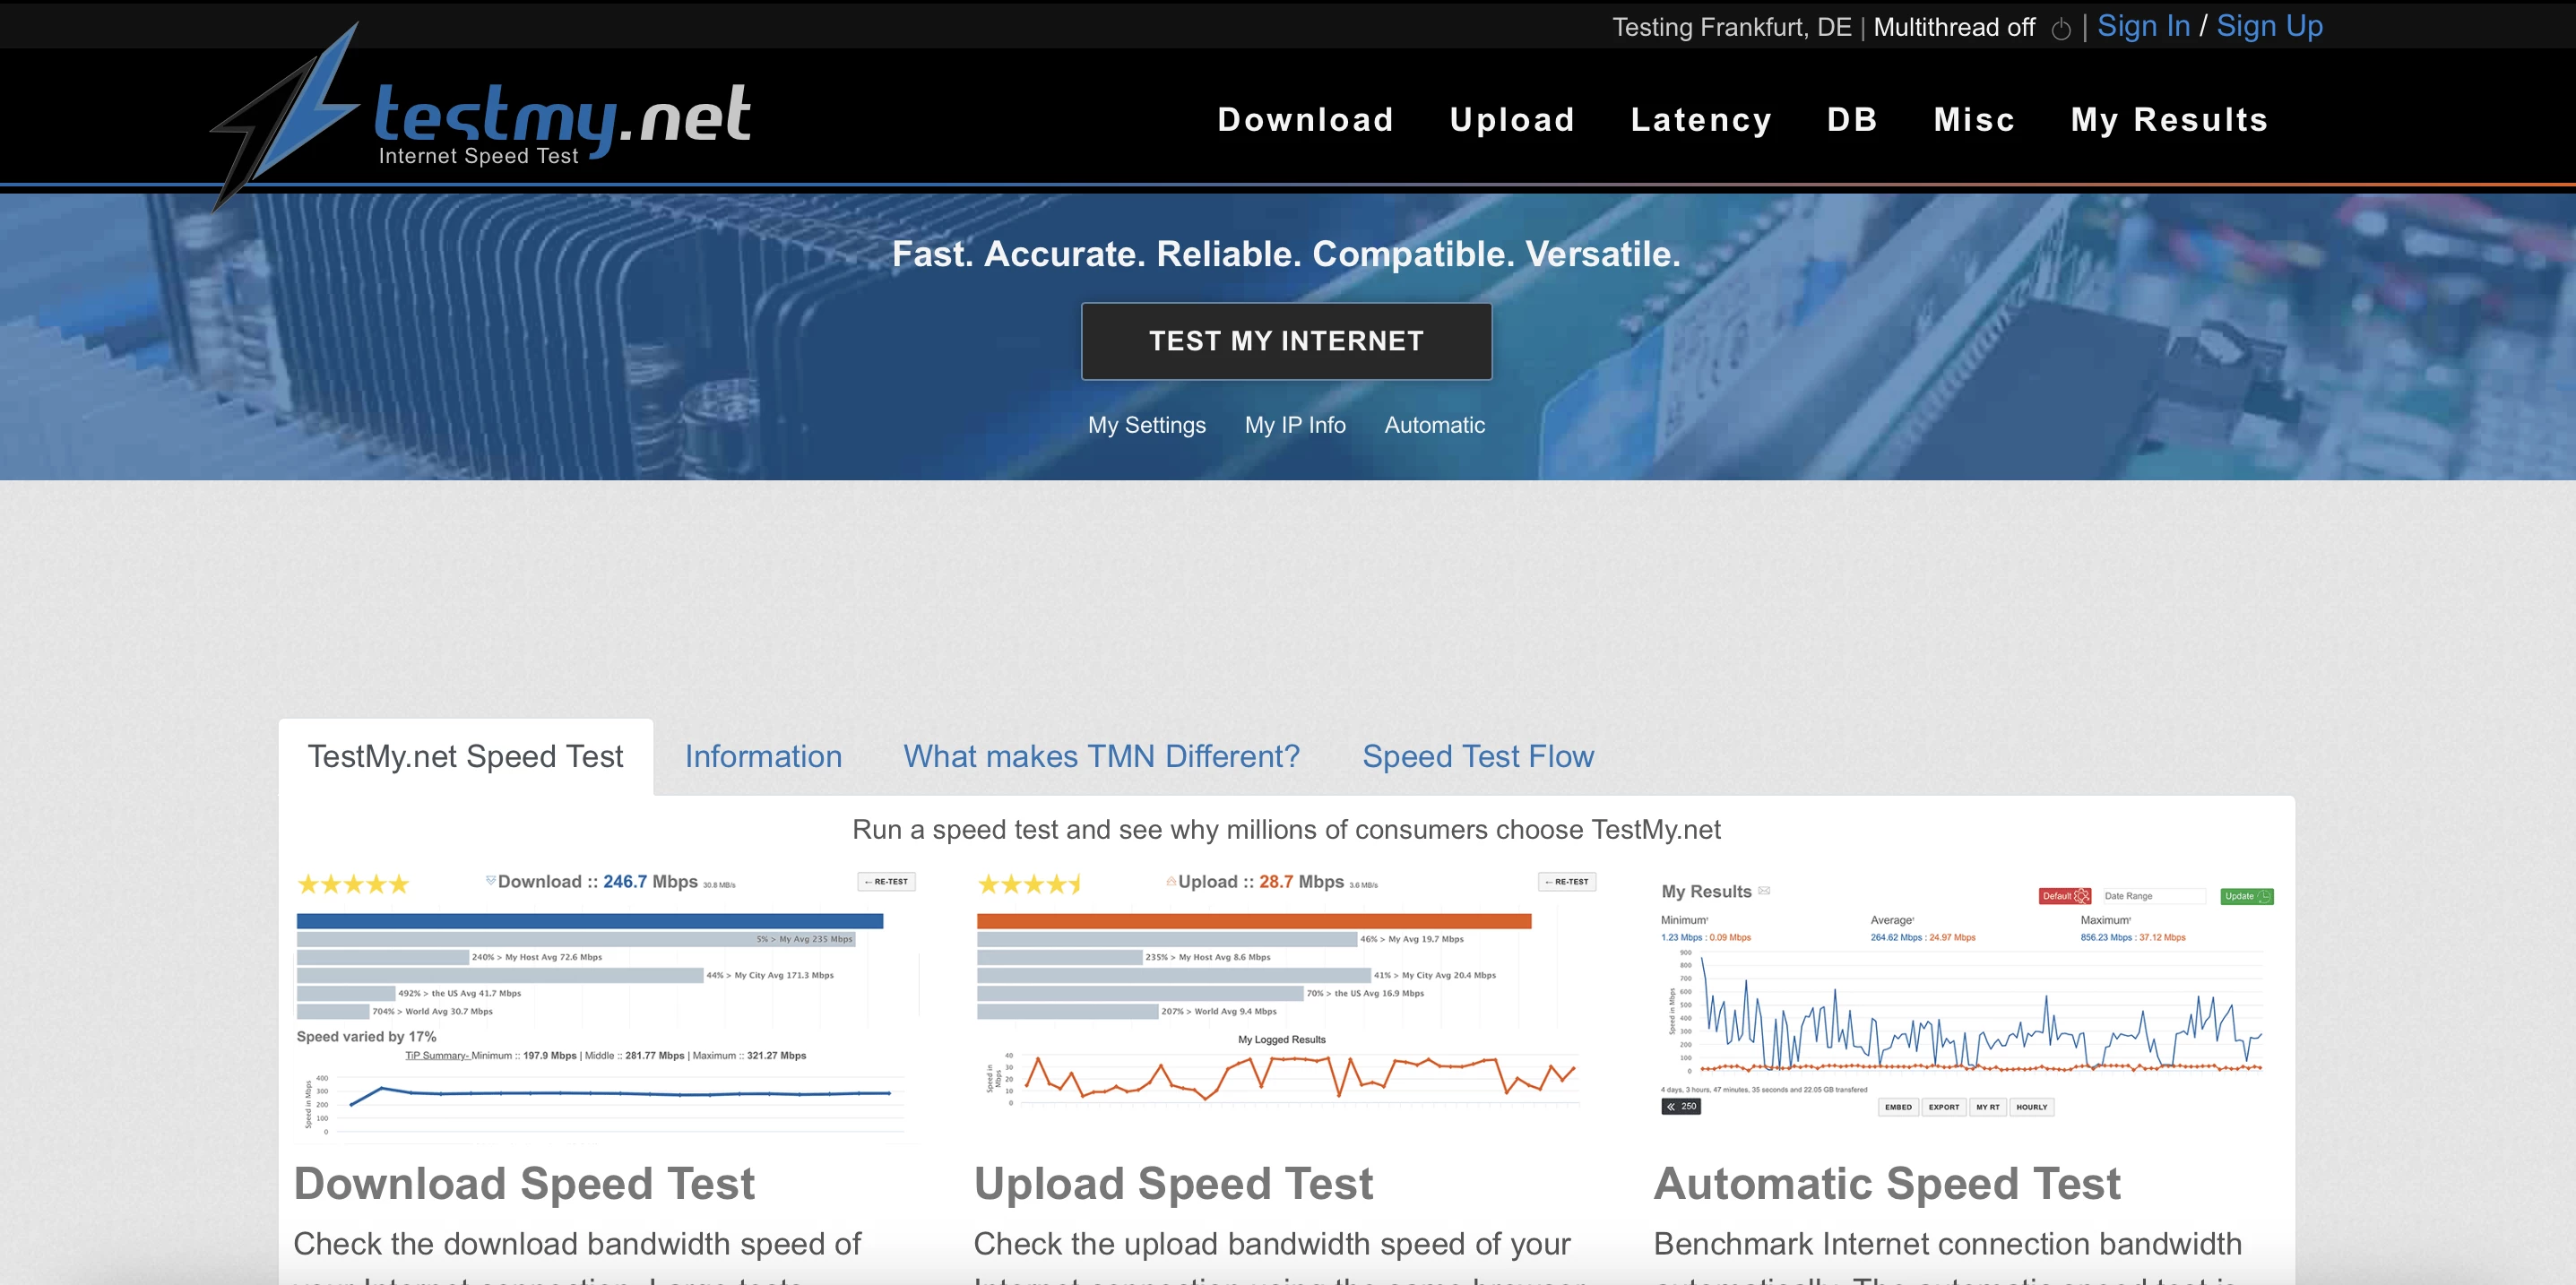
Task: Click the five-star rating above Download chart
Action: tap(354, 884)
